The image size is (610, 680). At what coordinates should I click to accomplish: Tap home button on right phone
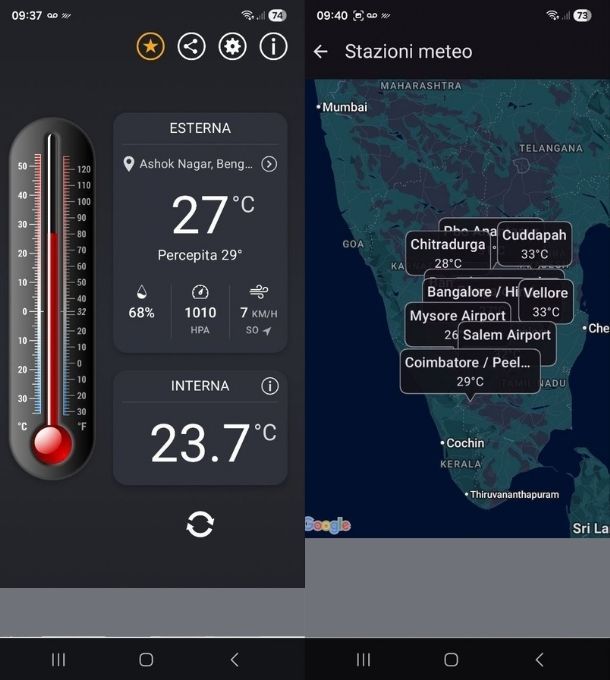pos(451,660)
